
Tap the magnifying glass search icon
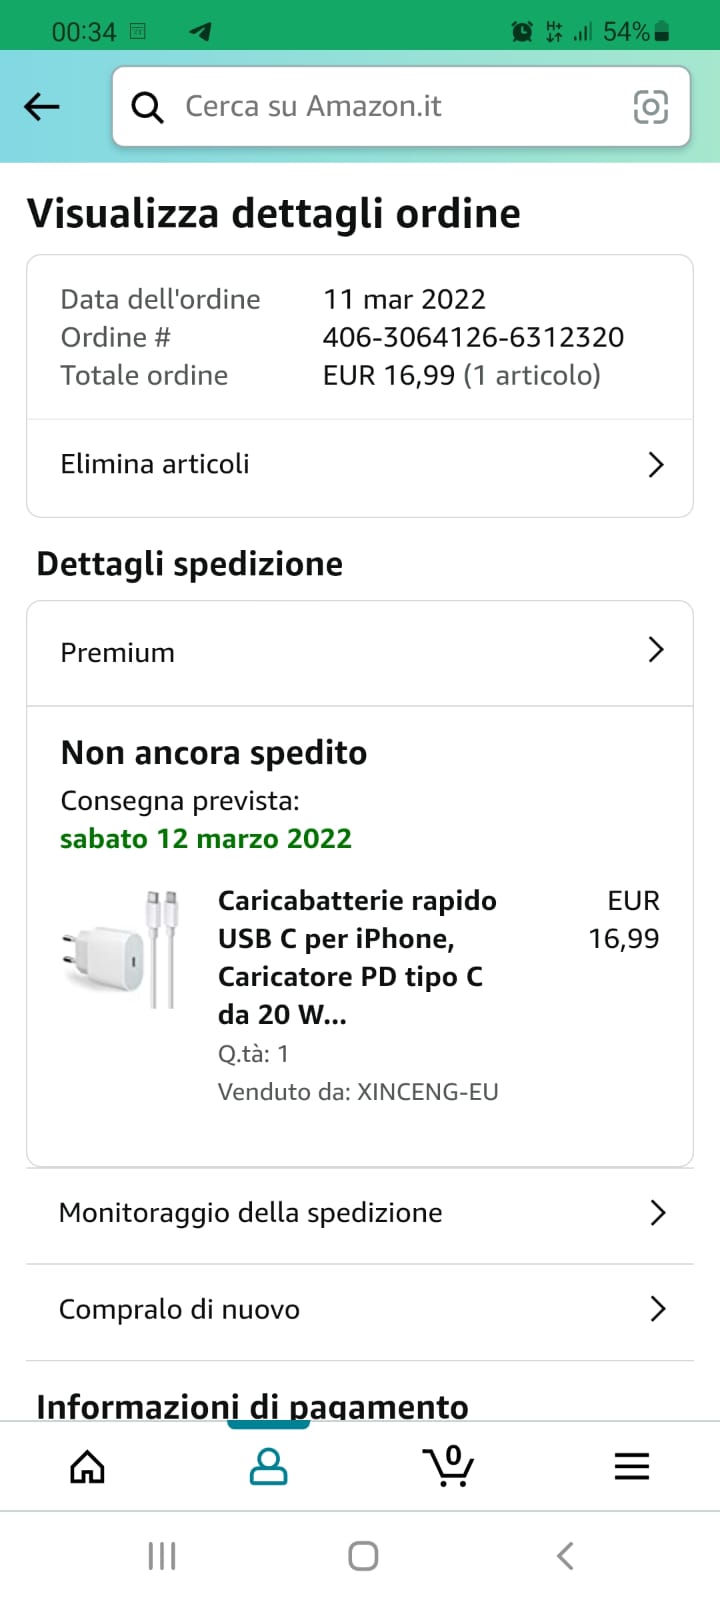point(147,107)
